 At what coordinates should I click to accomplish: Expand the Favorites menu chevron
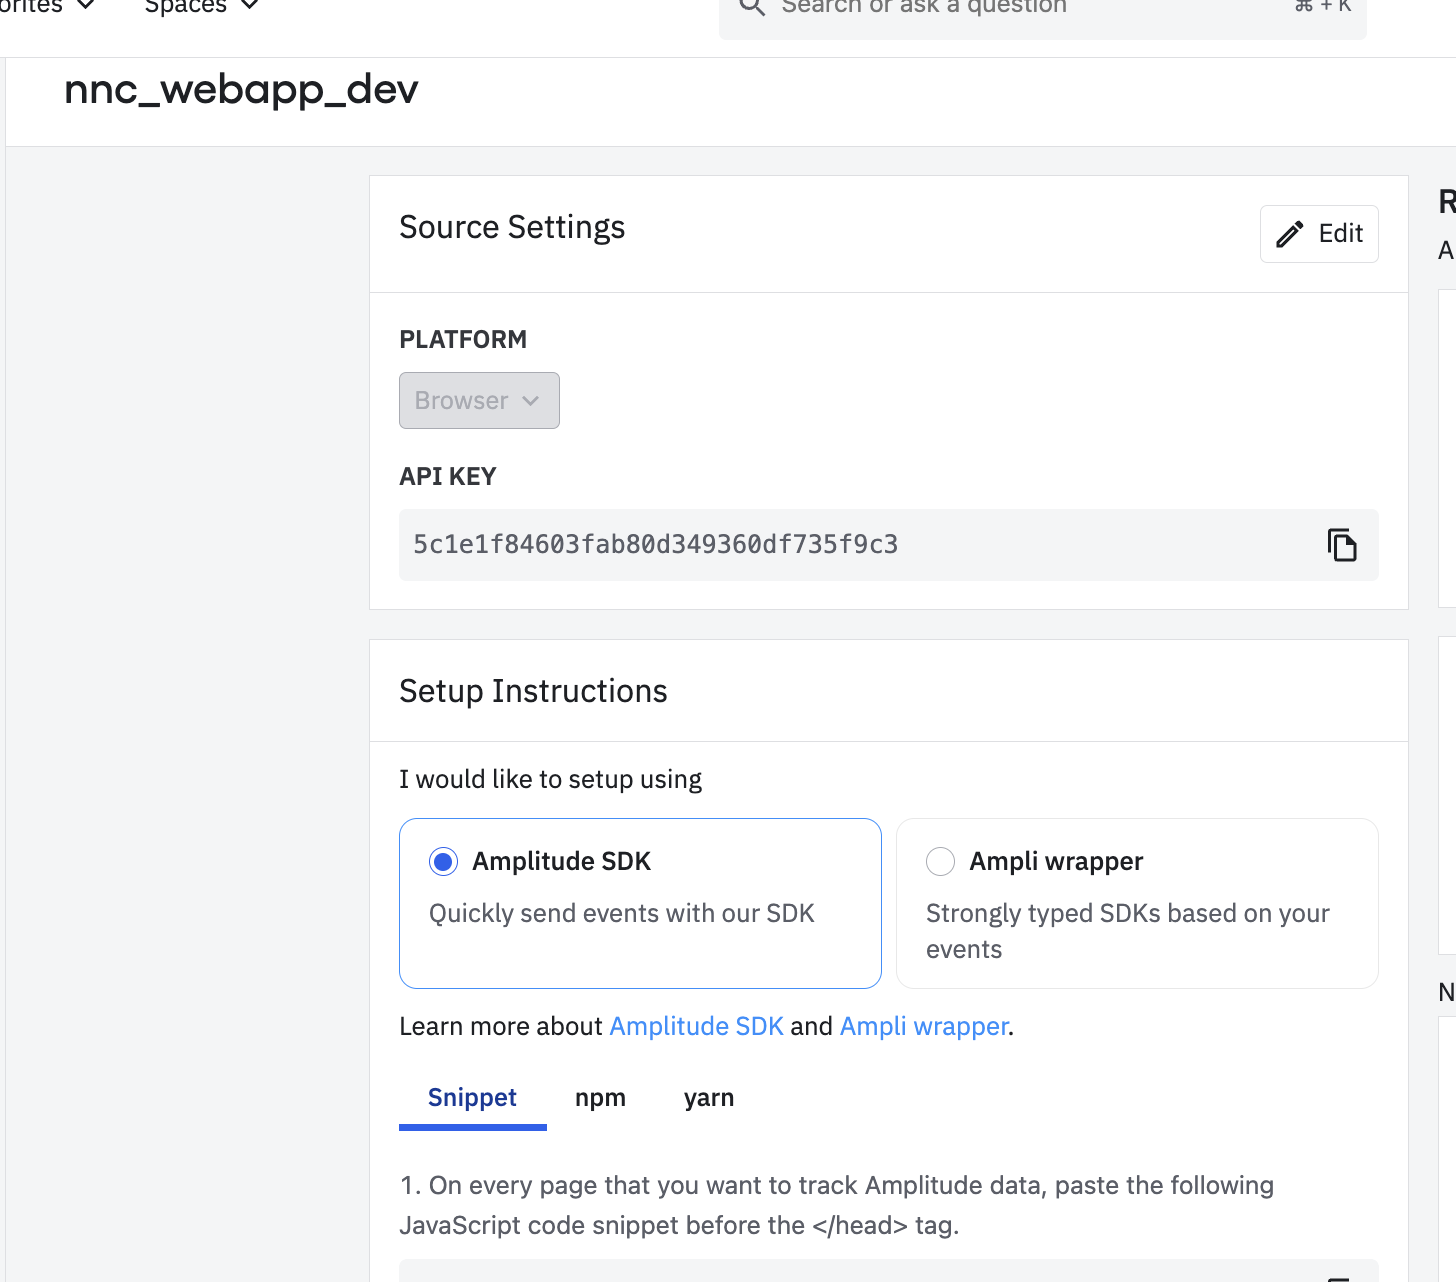point(86,6)
